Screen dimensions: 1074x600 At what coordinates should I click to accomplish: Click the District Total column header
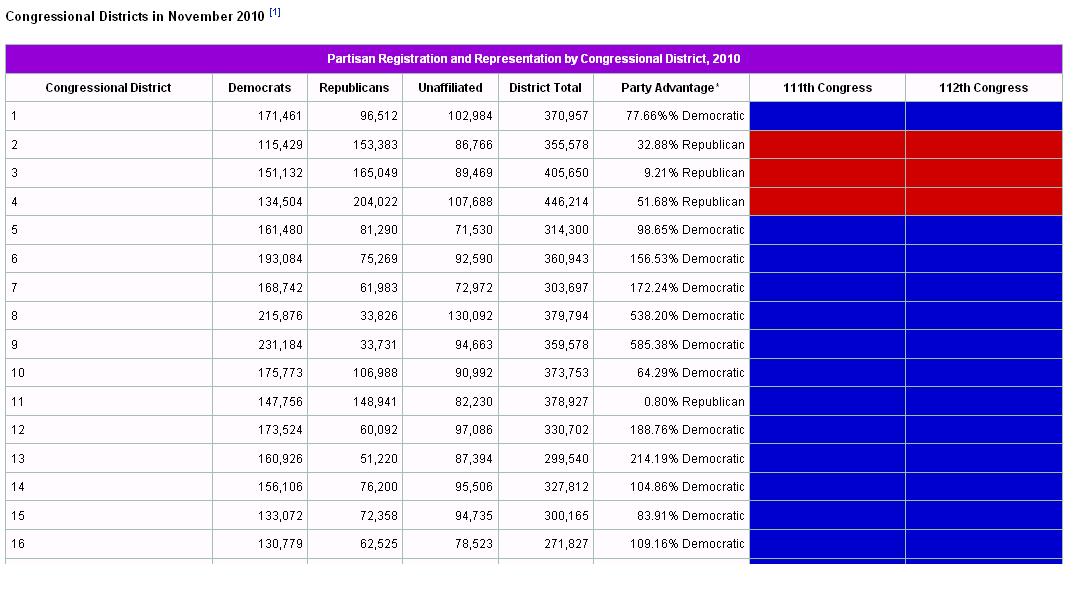545,88
